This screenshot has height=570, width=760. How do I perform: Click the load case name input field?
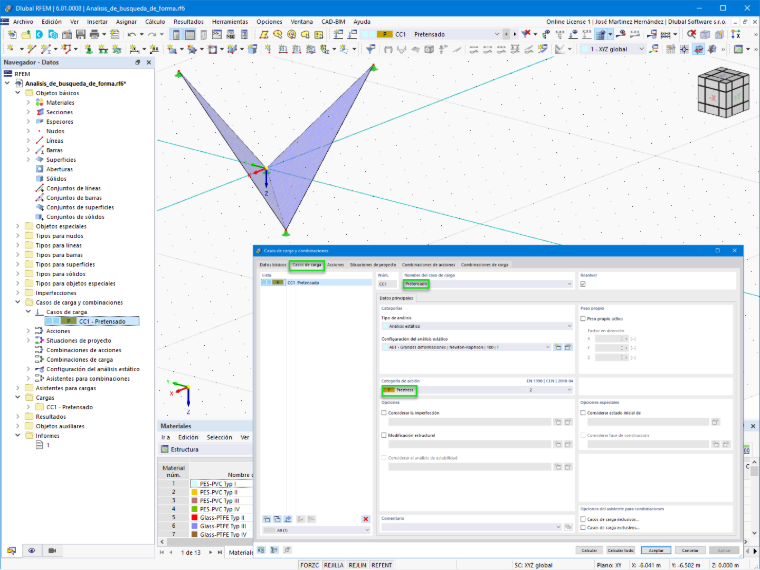(488, 284)
